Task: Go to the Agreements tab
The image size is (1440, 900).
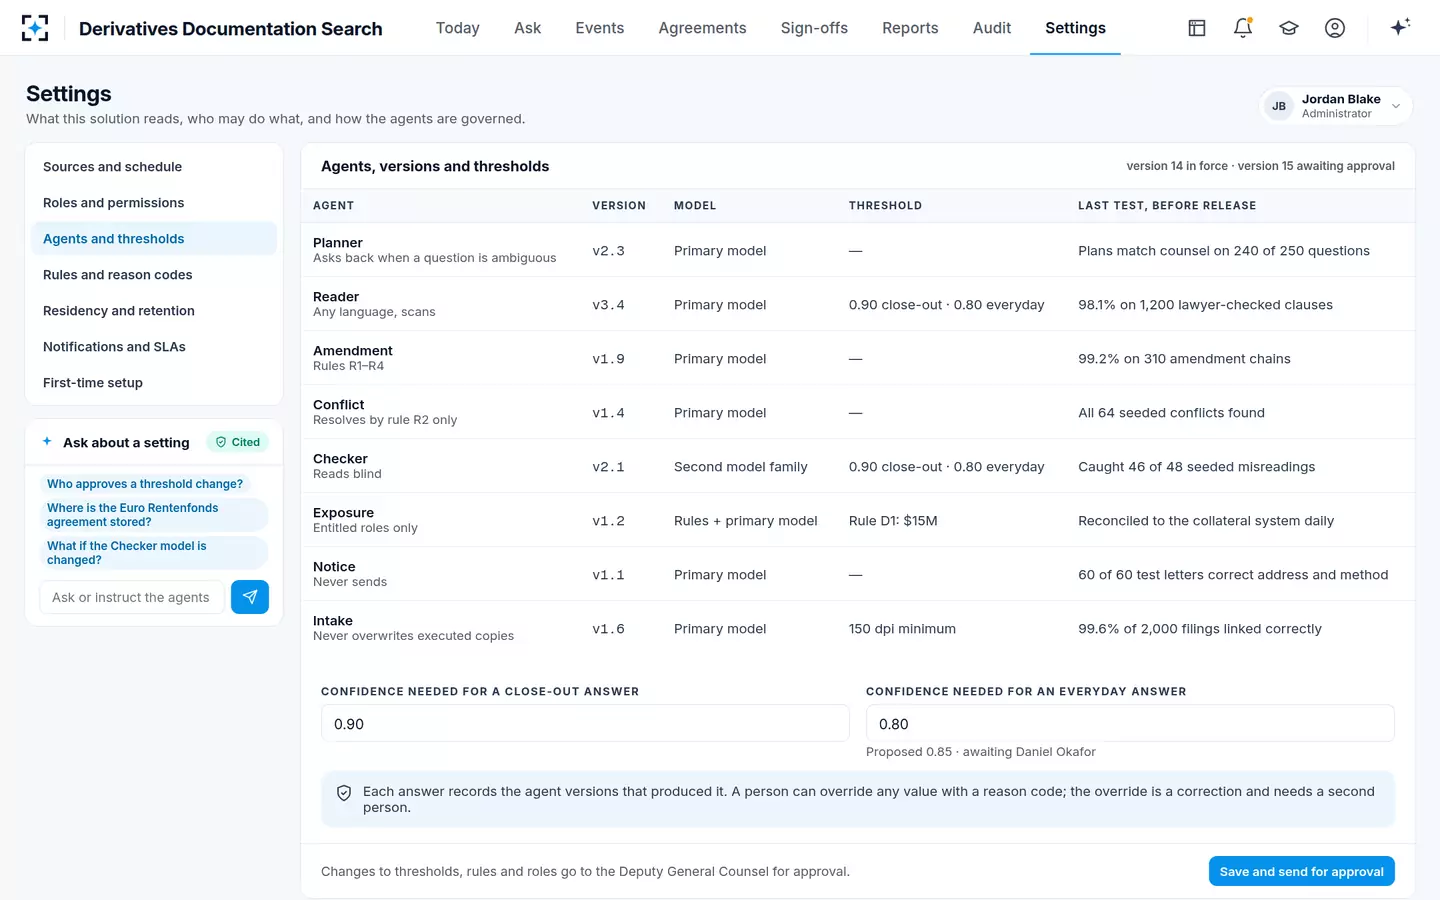Action: (702, 28)
